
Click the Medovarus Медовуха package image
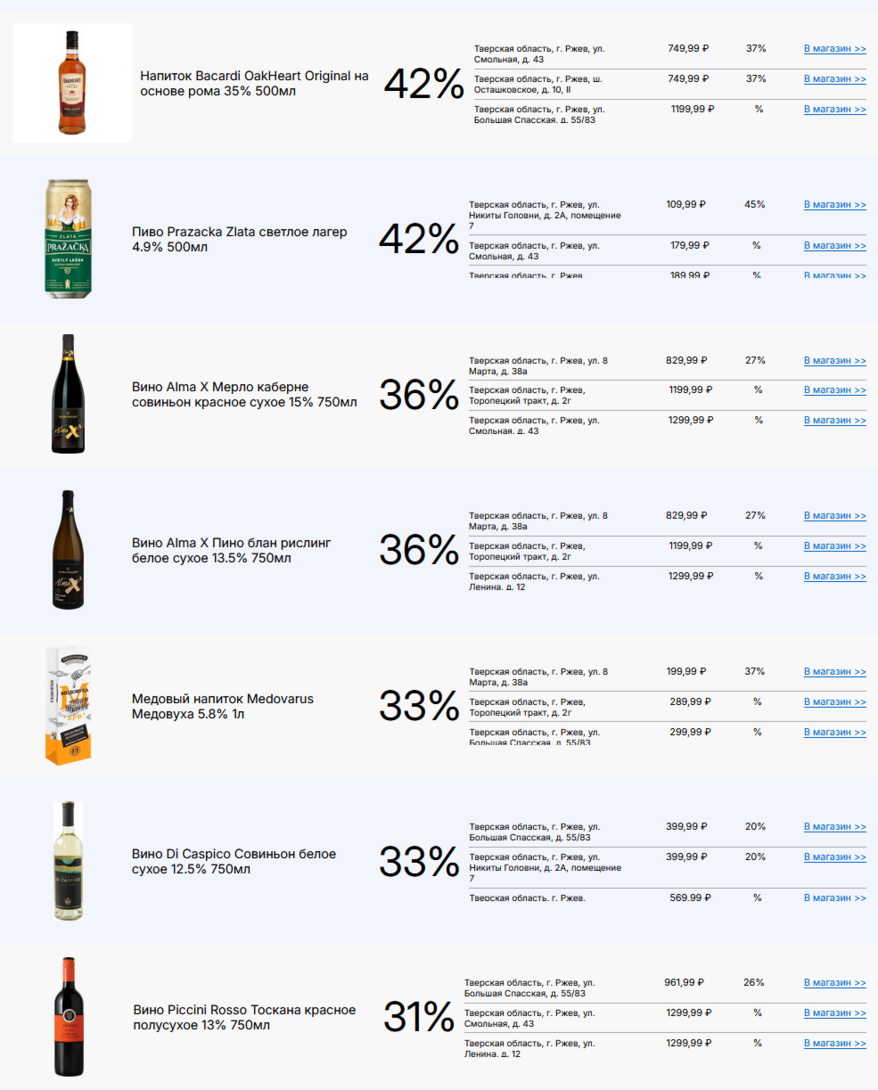point(68,706)
